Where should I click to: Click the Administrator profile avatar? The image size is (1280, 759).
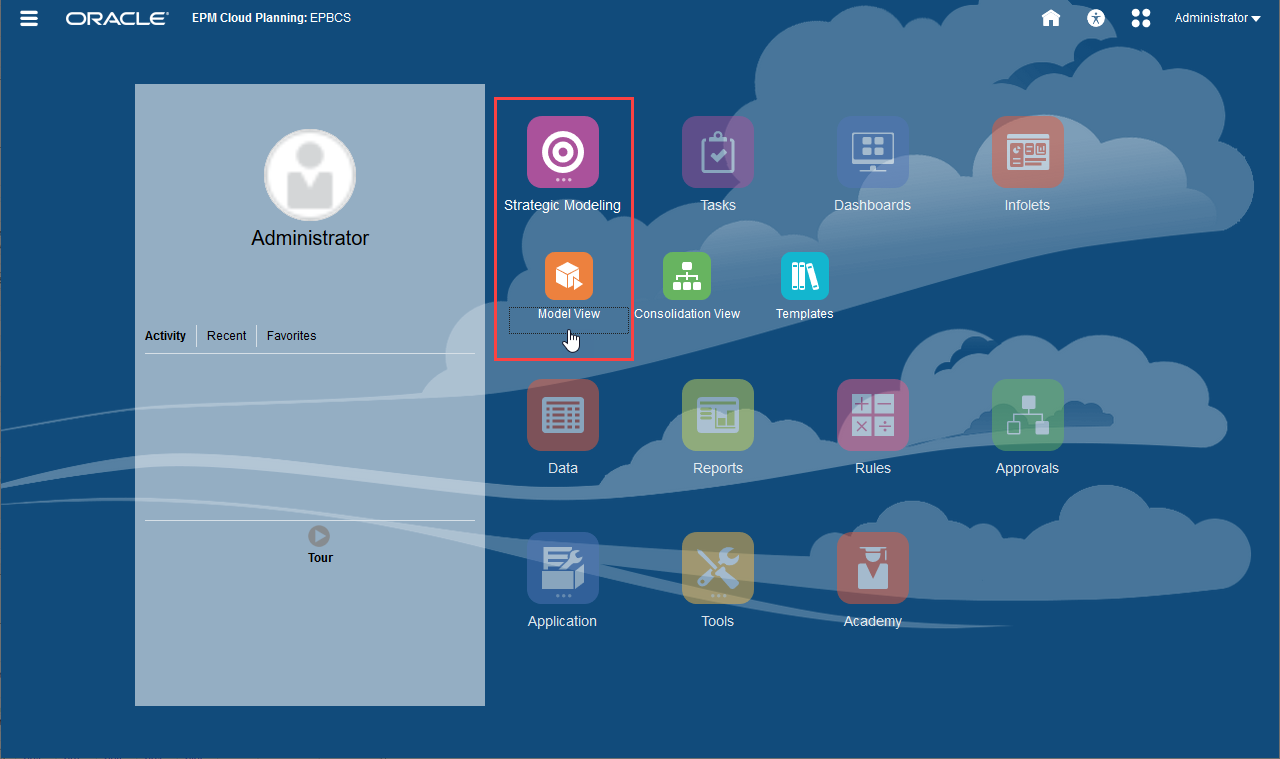[309, 175]
